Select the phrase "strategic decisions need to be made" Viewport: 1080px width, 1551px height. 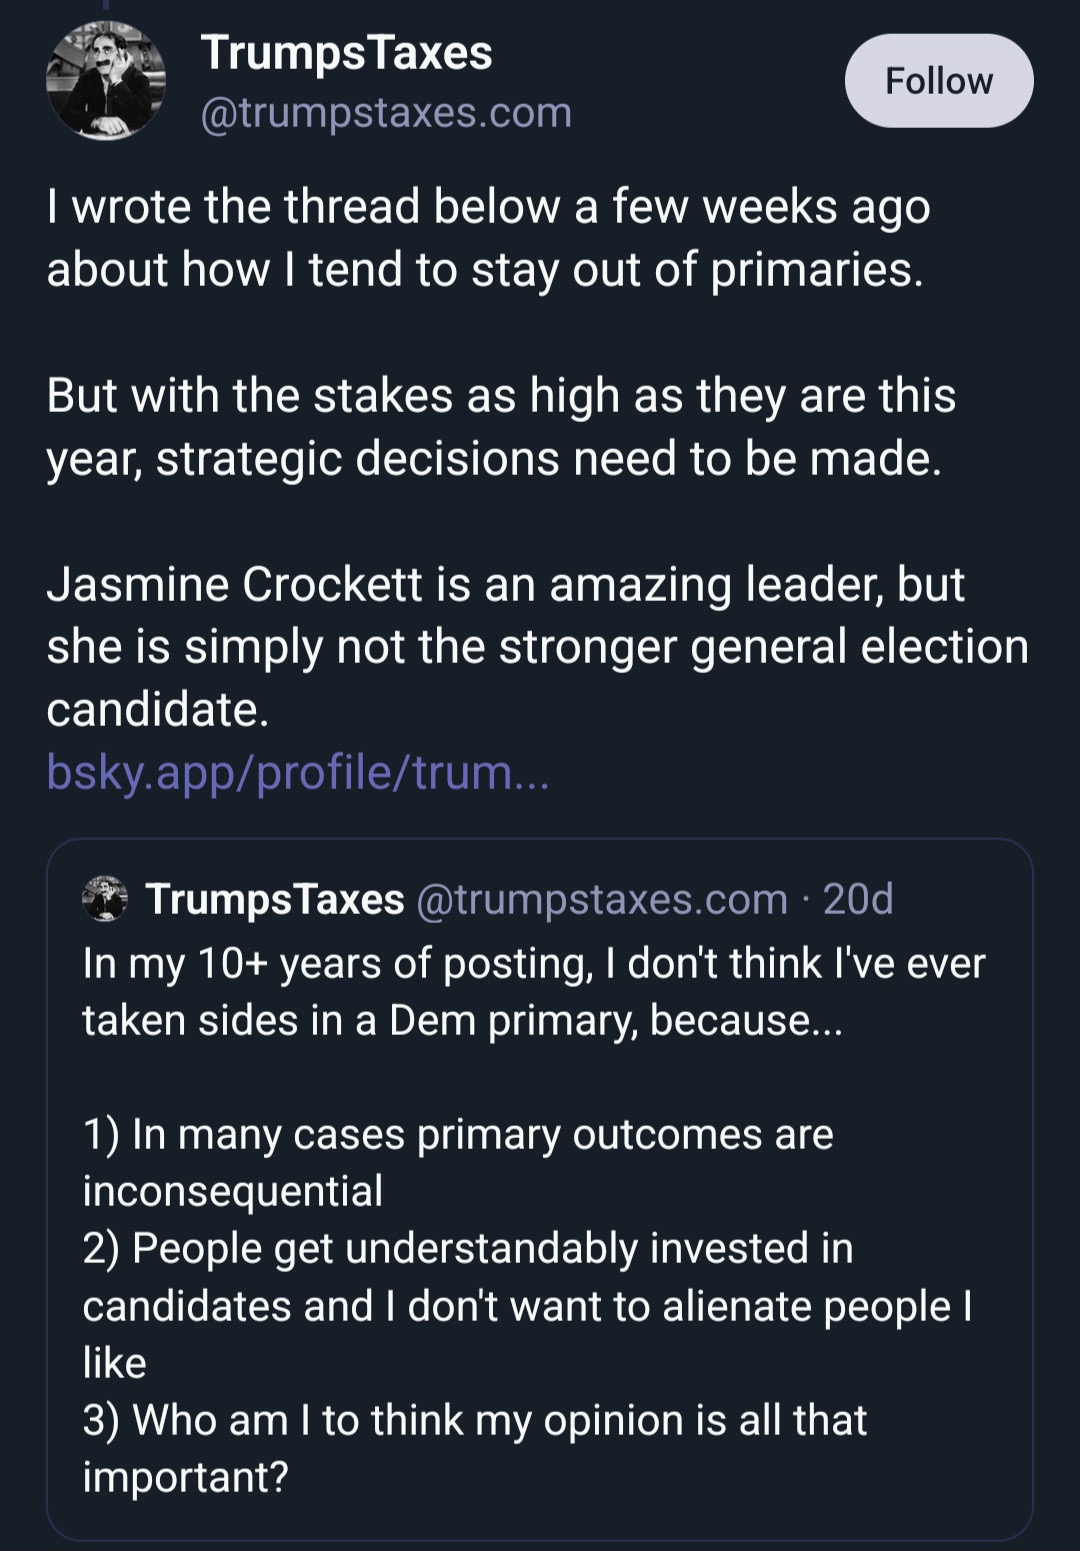pyautogui.click(x=547, y=459)
